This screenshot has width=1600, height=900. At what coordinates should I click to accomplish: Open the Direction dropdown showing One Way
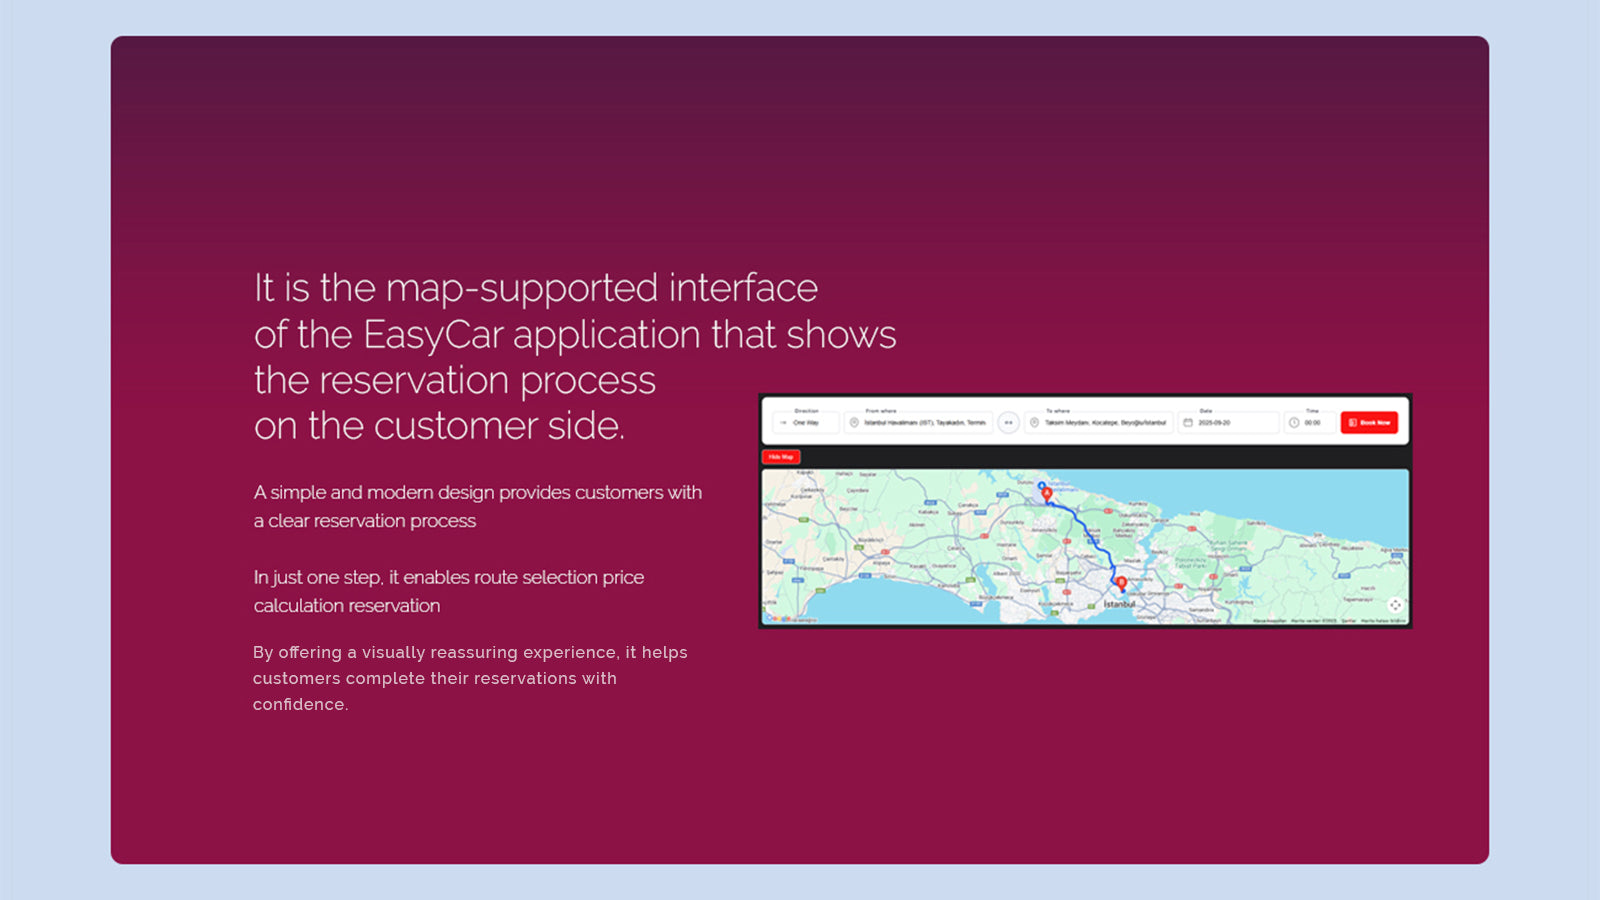805,423
